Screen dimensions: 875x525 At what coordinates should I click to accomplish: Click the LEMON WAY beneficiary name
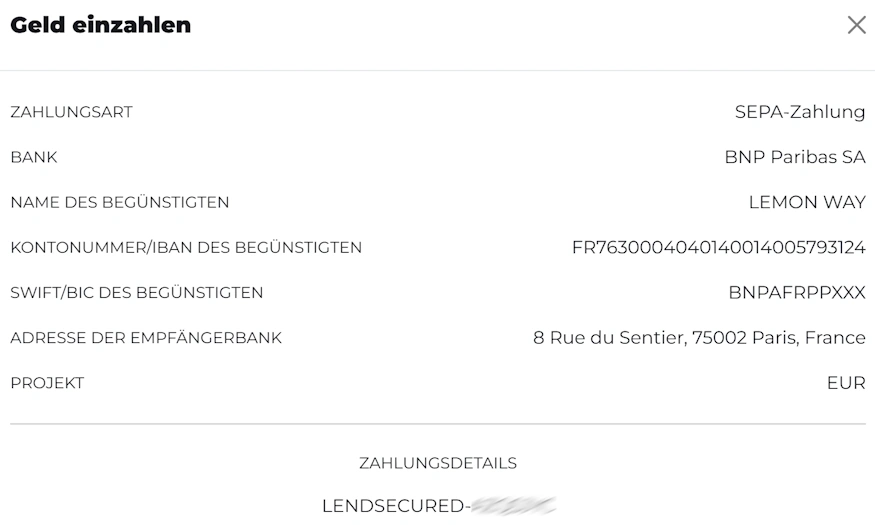click(807, 202)
